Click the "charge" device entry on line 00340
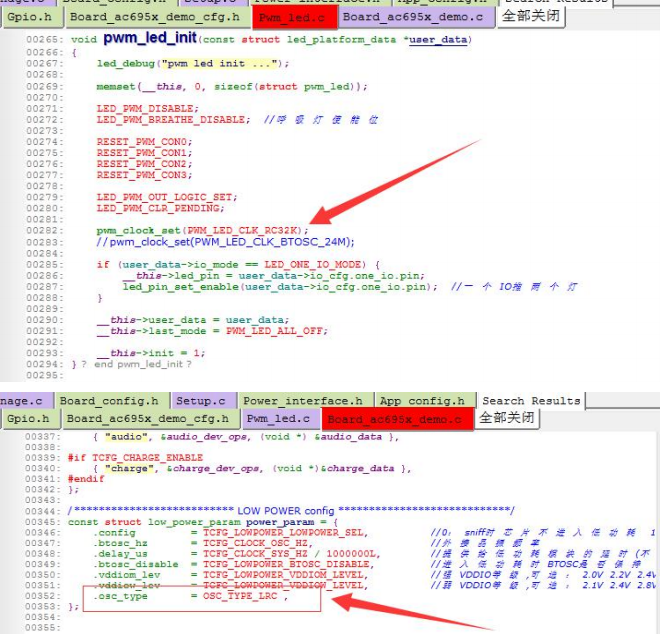 click(252, 468)
